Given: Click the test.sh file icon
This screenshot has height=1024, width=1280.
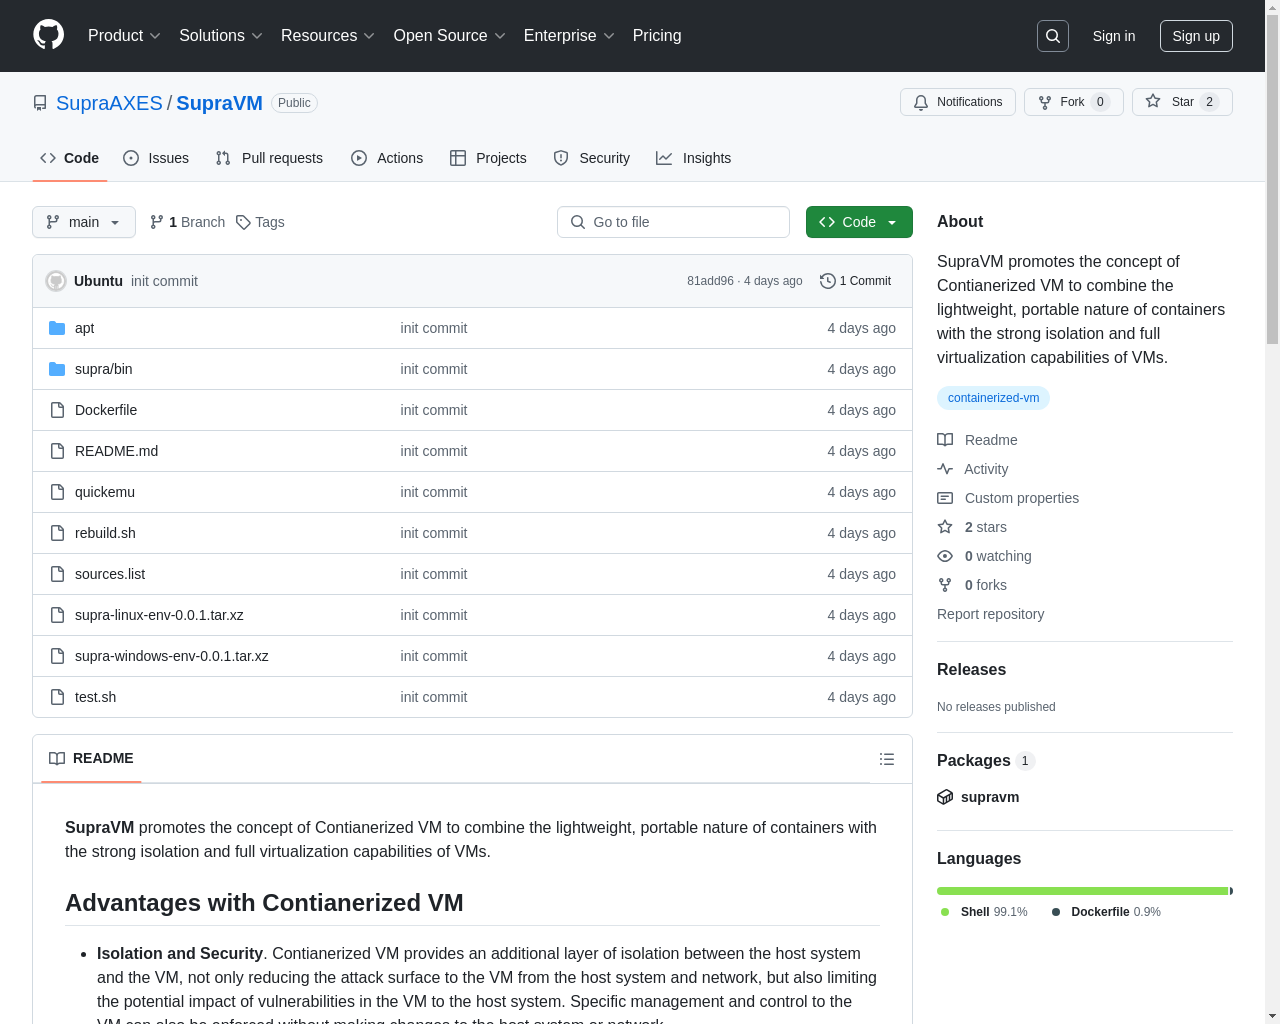Looking at the screenshot, I should coord(57,697).
